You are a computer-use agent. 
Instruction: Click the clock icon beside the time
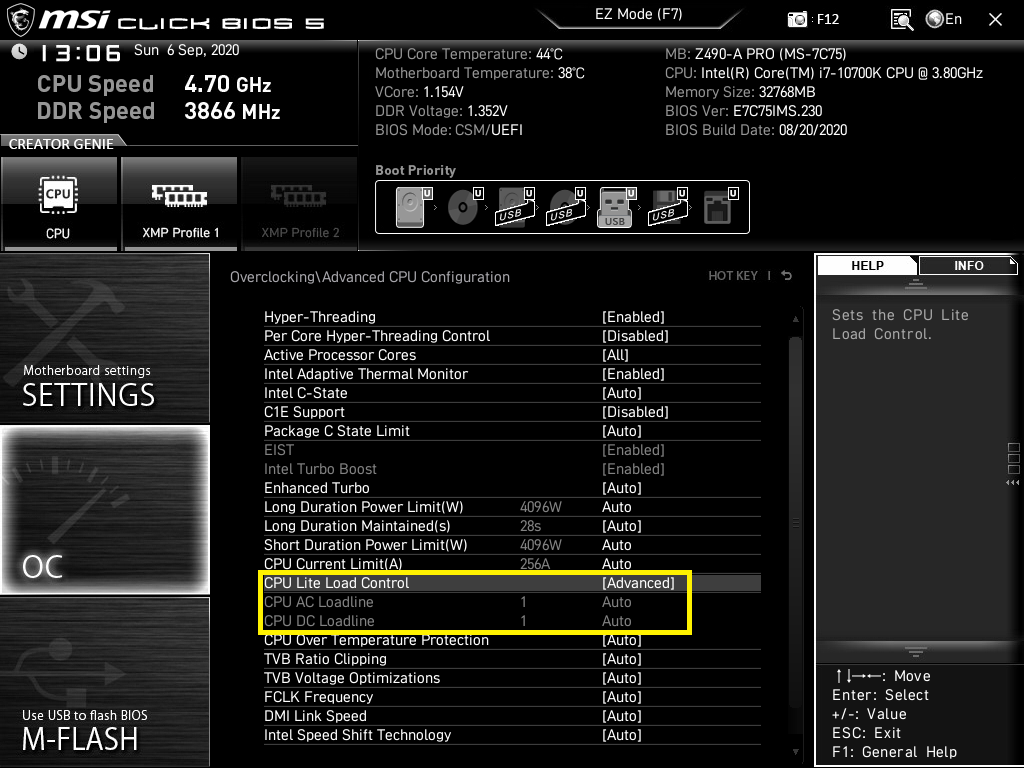19,51
